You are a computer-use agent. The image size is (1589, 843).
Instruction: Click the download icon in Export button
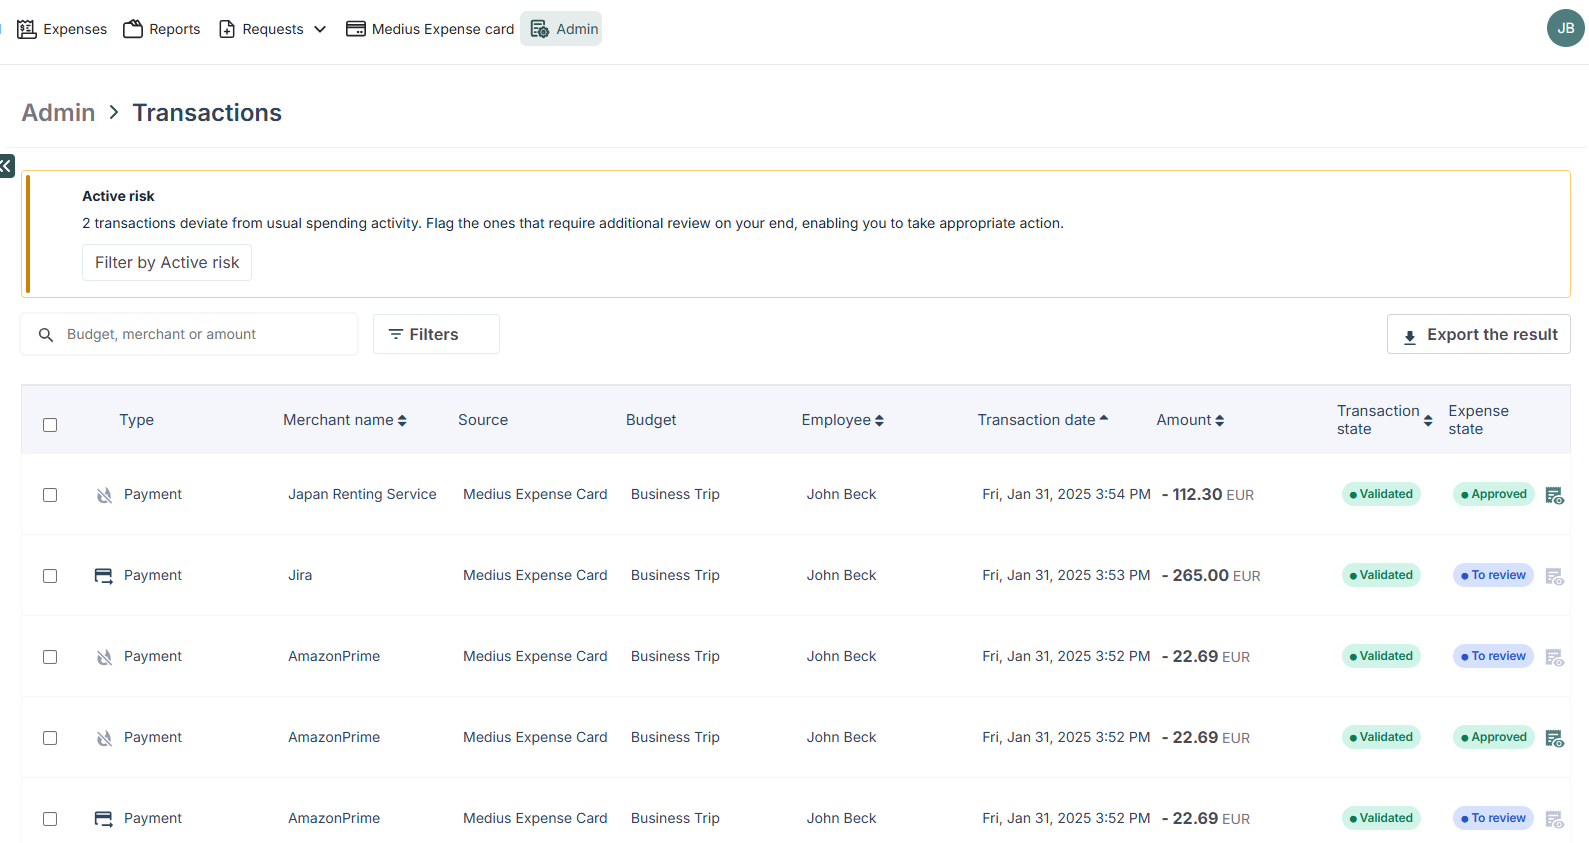(x=1410, y=337)
